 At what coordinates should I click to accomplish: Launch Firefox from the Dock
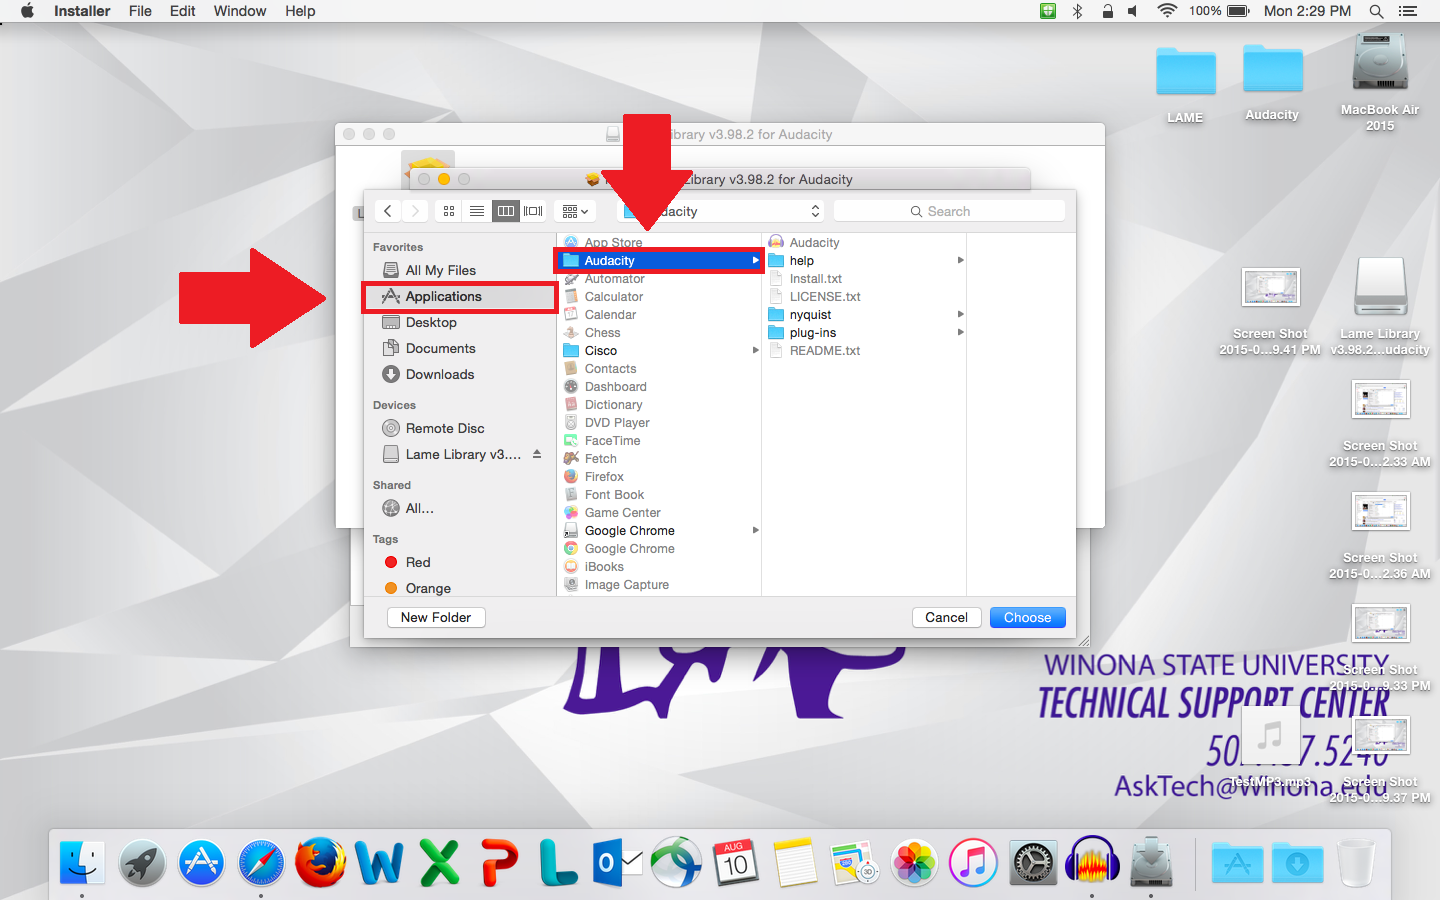(x=320, y=862)
